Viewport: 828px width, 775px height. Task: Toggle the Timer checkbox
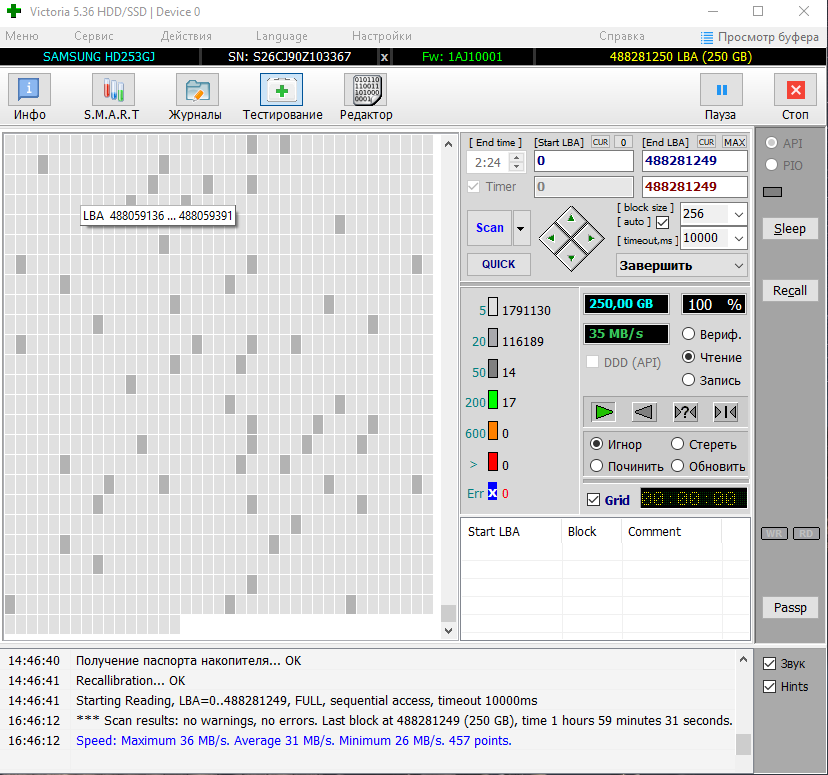pos(474,186)
